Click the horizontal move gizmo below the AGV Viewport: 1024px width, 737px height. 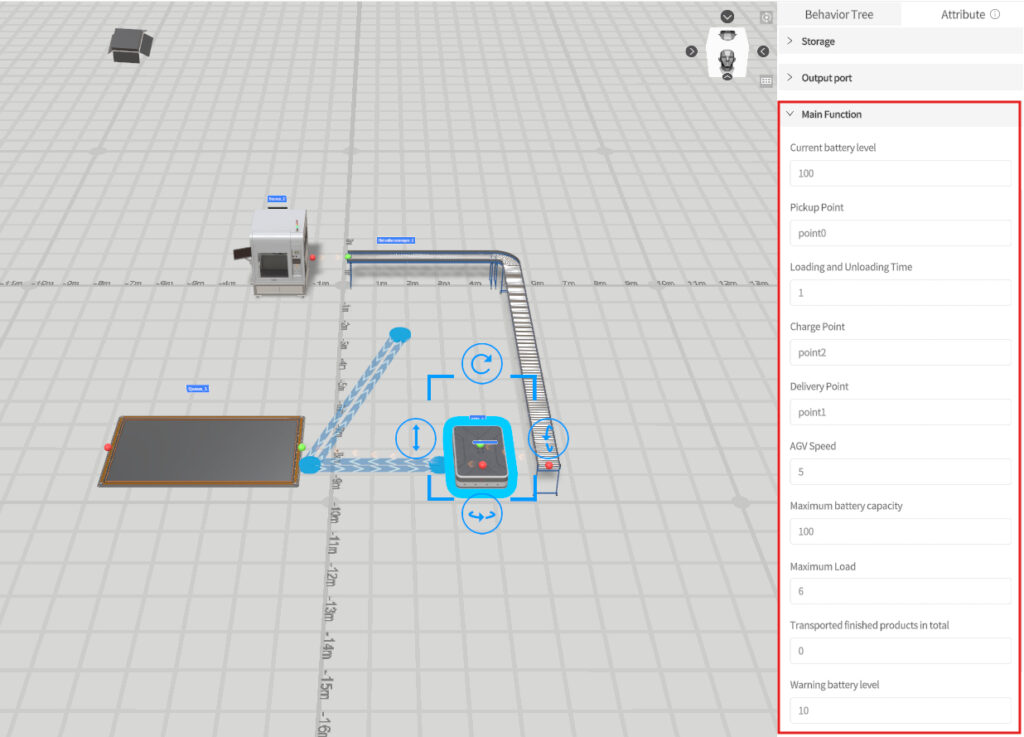[482, 515]
